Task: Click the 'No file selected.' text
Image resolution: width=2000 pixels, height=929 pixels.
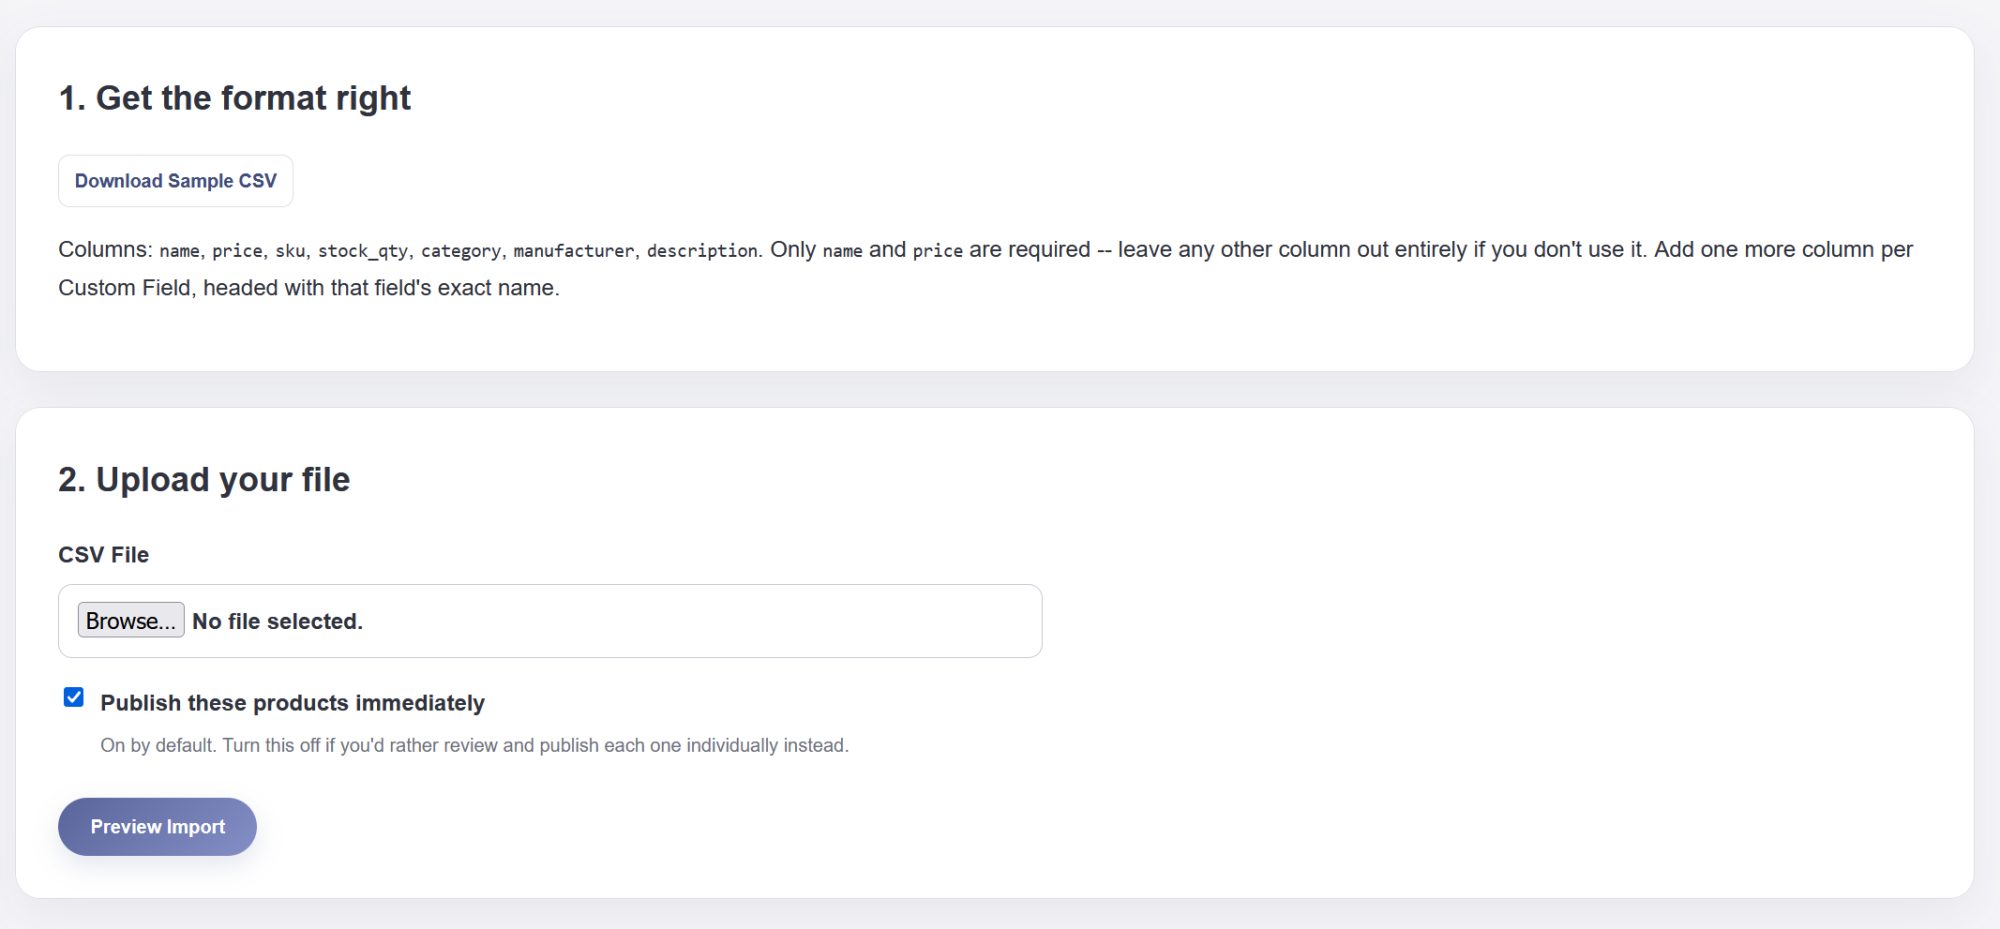Action: click(x=277, y=621)
